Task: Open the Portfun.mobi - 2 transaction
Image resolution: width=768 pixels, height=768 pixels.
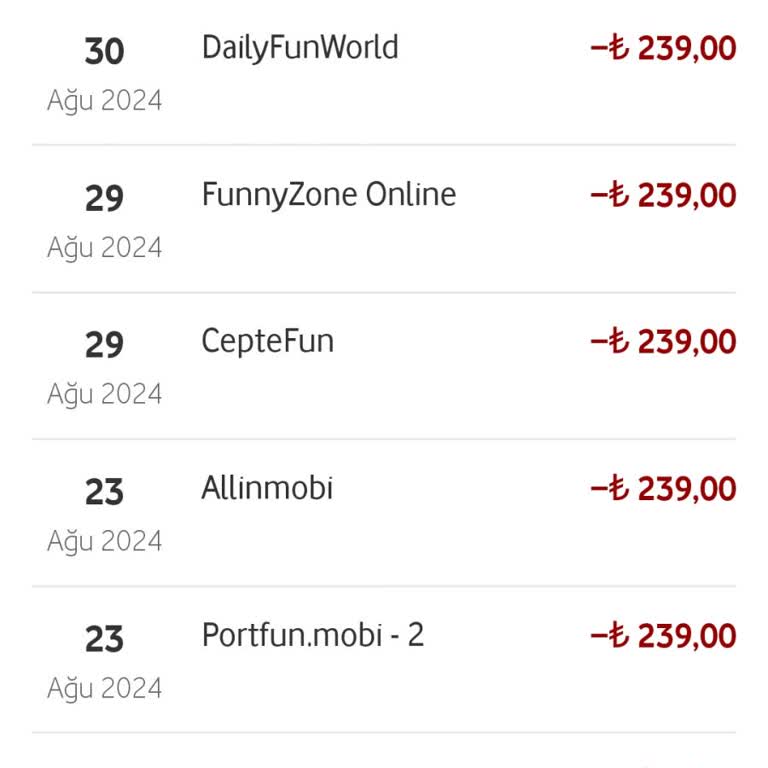Action: pos(312,635)
